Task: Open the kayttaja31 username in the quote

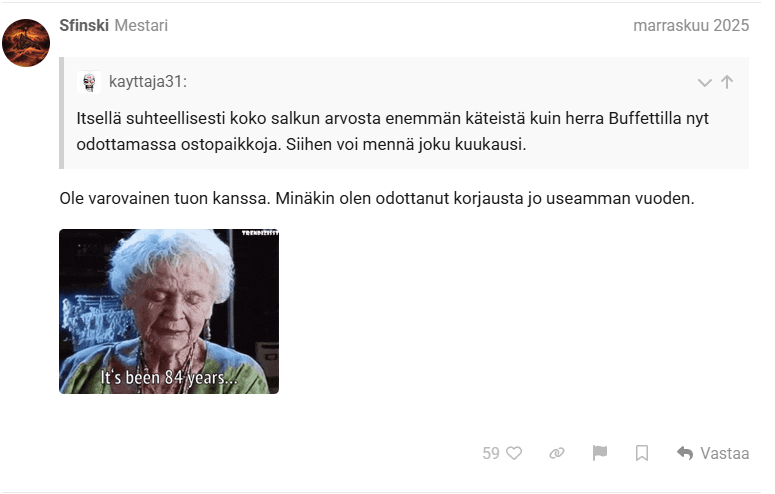Action: (x=148, y=82)
